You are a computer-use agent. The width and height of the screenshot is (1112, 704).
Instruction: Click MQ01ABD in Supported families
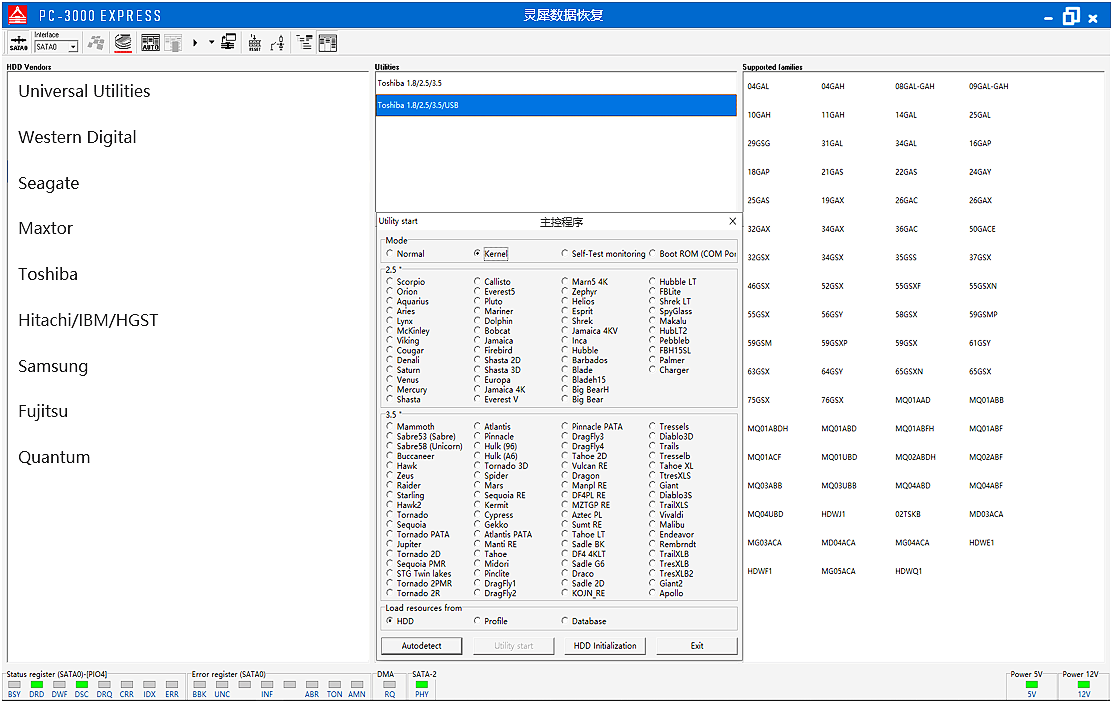pos(838,428)
